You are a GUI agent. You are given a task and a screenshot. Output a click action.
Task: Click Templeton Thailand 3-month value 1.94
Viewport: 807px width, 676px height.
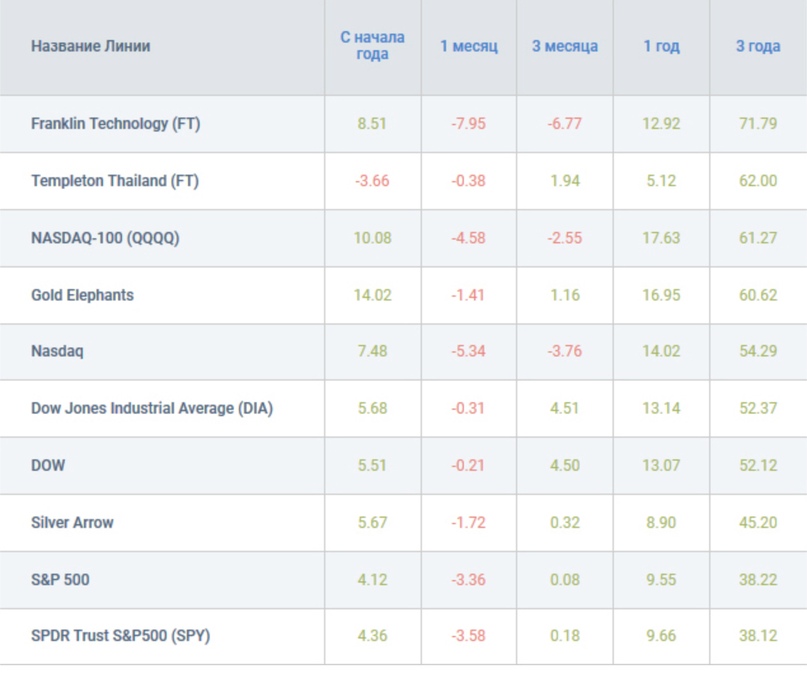click(565, 181)
